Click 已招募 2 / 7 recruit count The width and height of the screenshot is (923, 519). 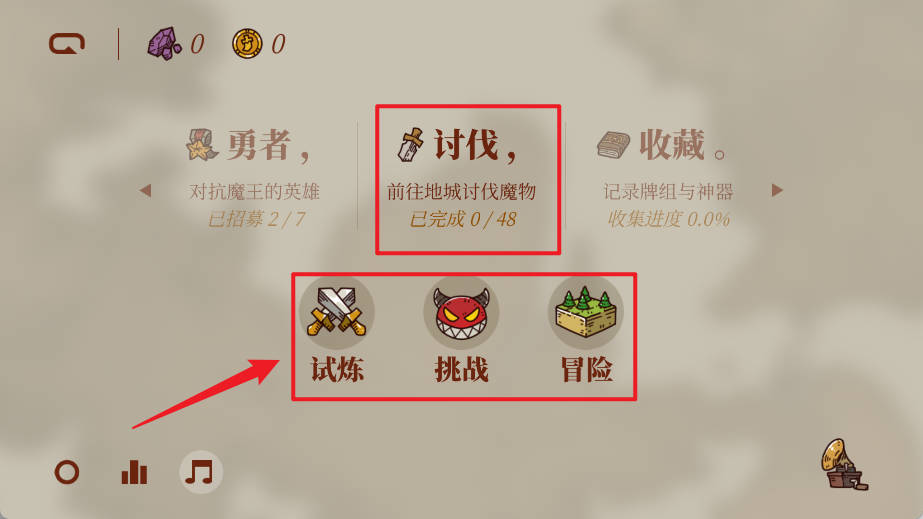point(256,219)
